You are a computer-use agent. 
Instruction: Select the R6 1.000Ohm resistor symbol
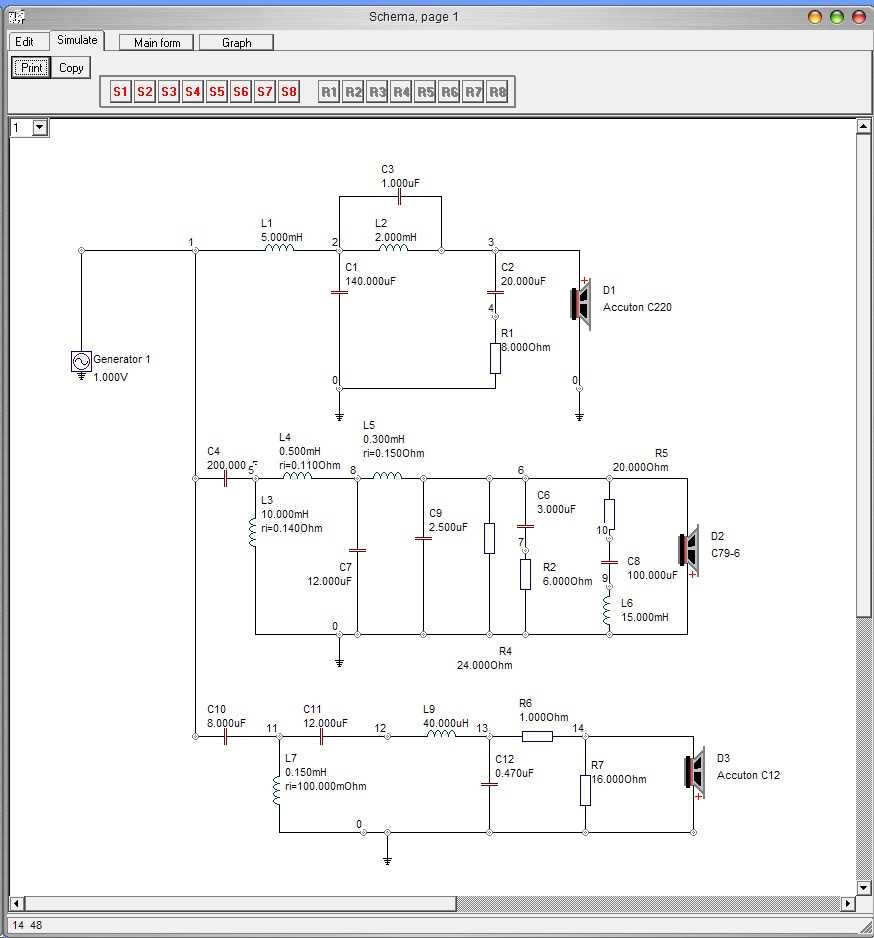tap(537, 736)
